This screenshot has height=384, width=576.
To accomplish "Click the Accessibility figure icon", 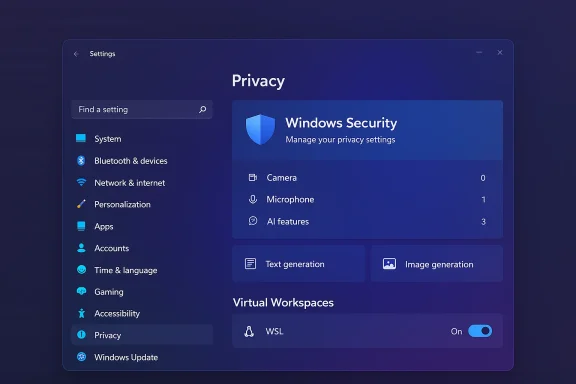I will click(x=82, y=313).
